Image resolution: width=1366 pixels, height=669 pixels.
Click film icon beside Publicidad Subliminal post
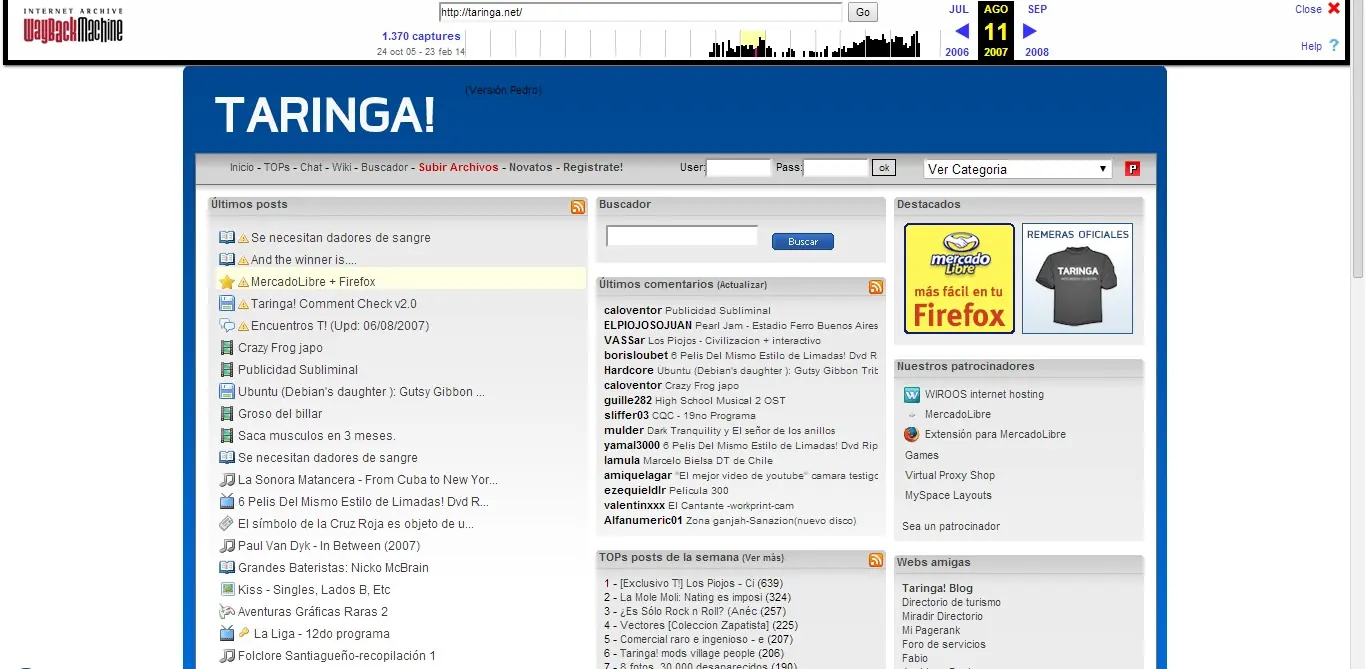227,370
